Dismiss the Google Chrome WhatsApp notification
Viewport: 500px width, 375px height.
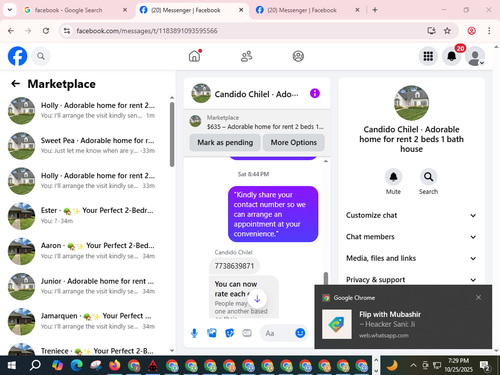478,297
